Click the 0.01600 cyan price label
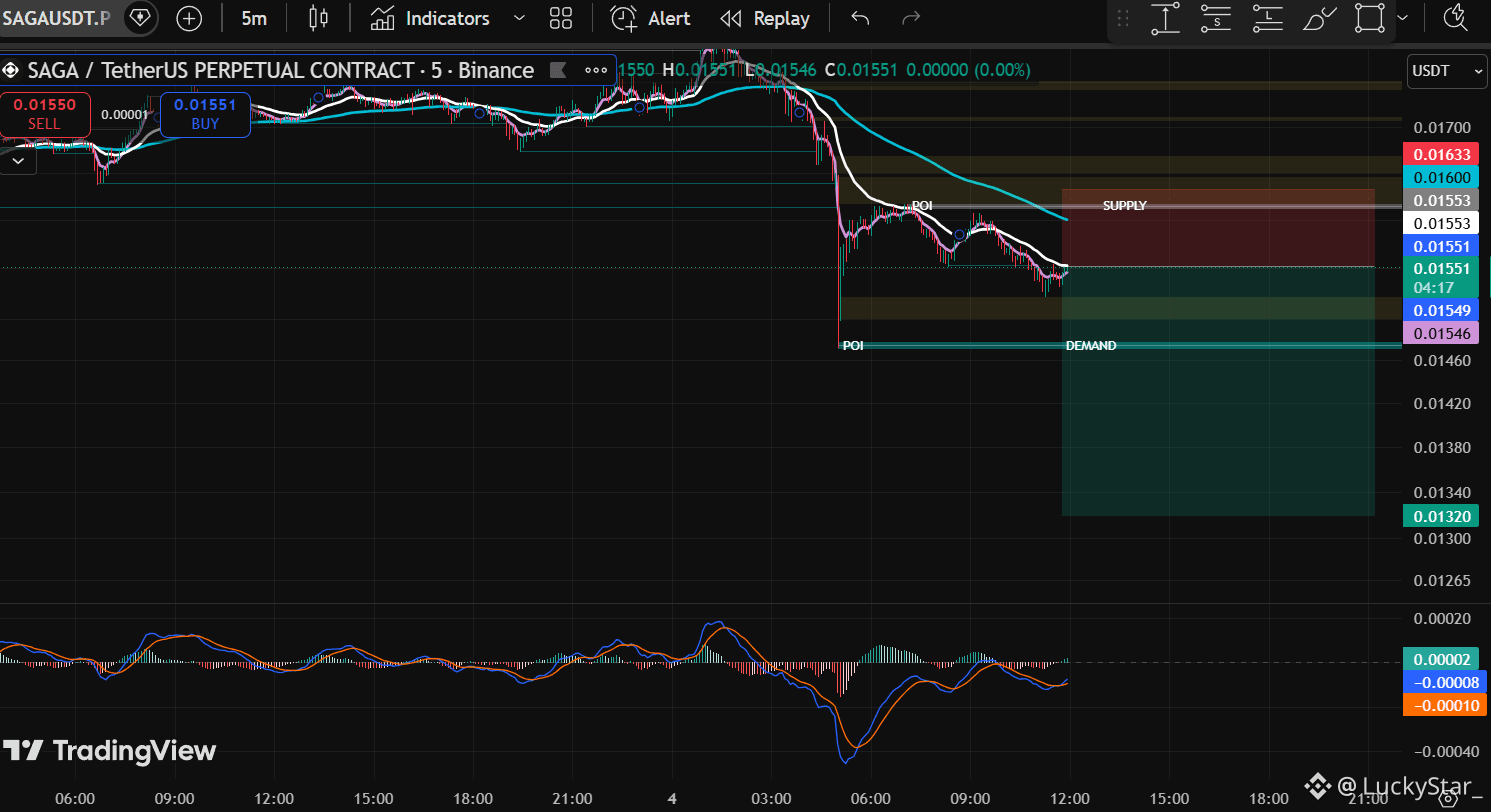The height and width of the screenshot is (812, 1491). pos(1442,177)
